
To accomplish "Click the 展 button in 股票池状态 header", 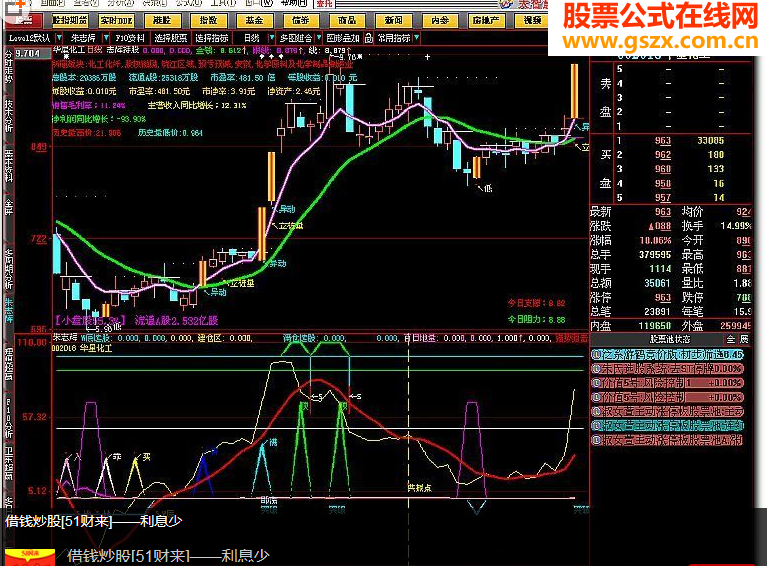I will [744, 339].
